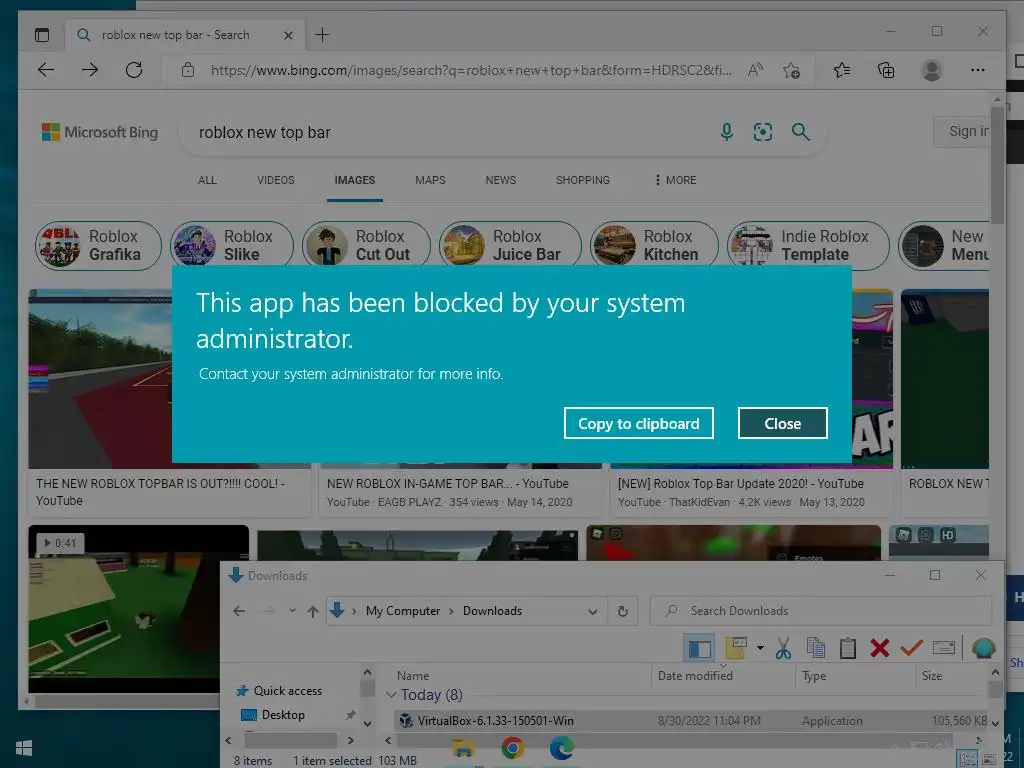This screenshot has height=768, width=1024.
Task: Expand Downloads address bar history dropdown
Action: click(x=592, y=612)
